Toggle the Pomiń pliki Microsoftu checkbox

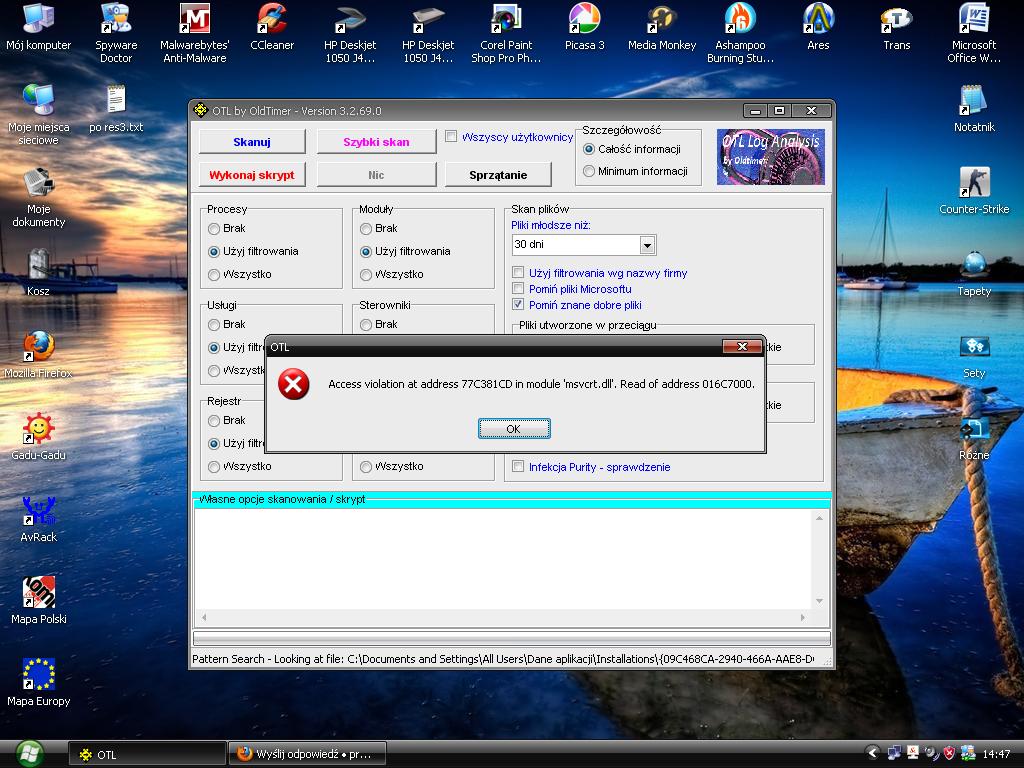(518, 289)
